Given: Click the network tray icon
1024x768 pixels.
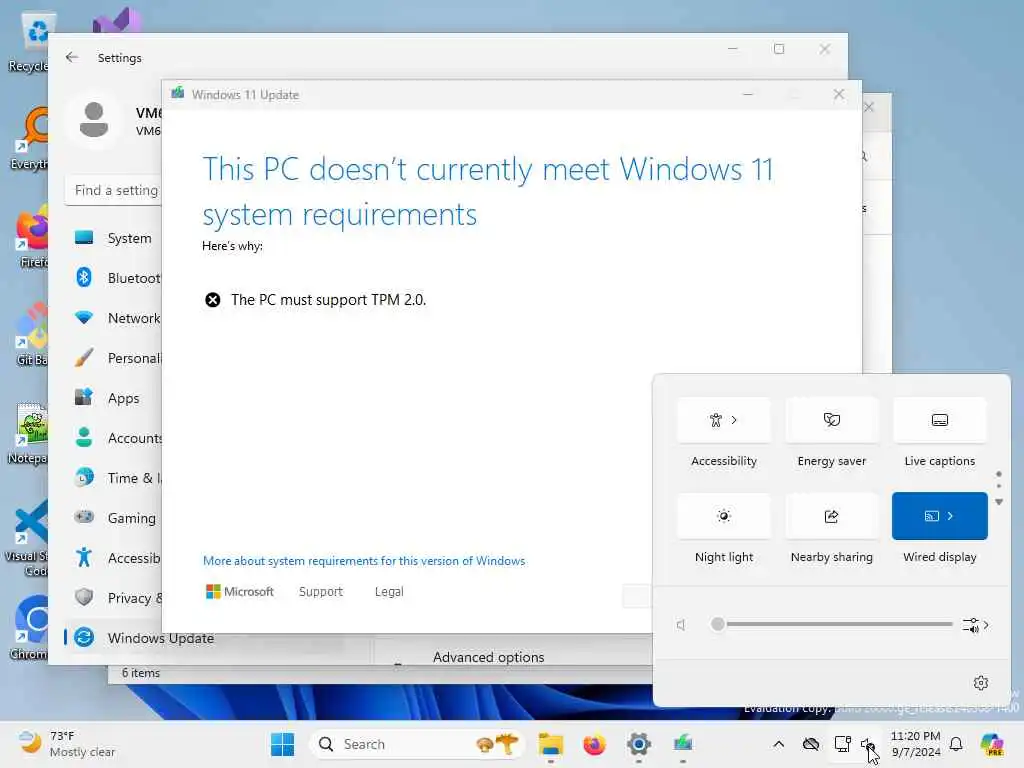Looking at the screenshot, I should click(x=842, y=744).
